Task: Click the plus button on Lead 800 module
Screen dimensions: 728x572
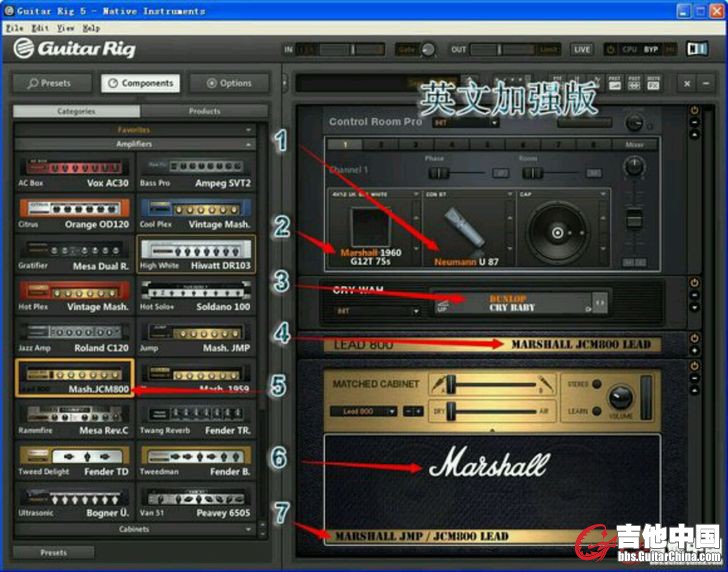Action: [695, 351]
